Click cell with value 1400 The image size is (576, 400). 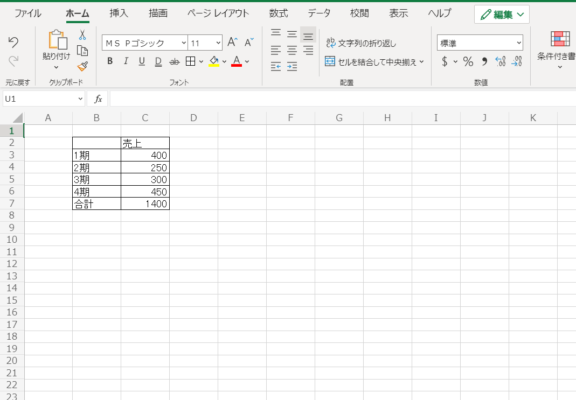tap(145, 203)
